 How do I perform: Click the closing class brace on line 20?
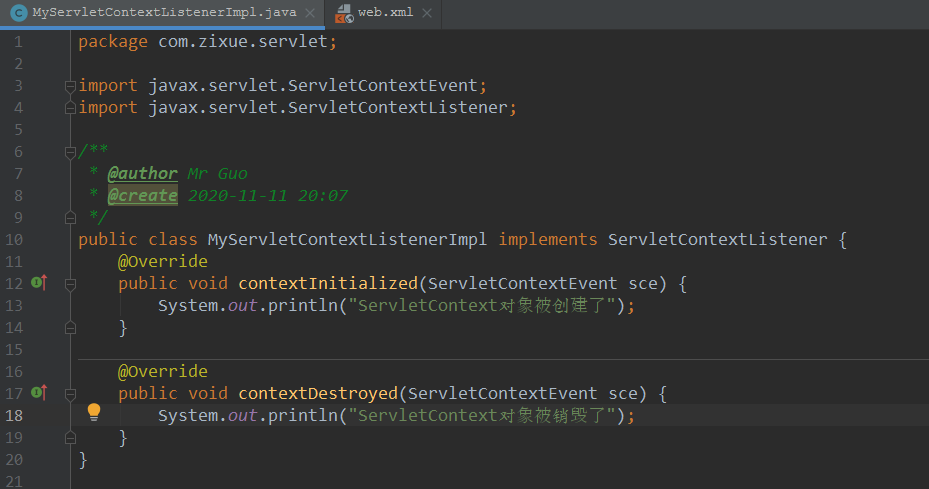tap(83, 459)
